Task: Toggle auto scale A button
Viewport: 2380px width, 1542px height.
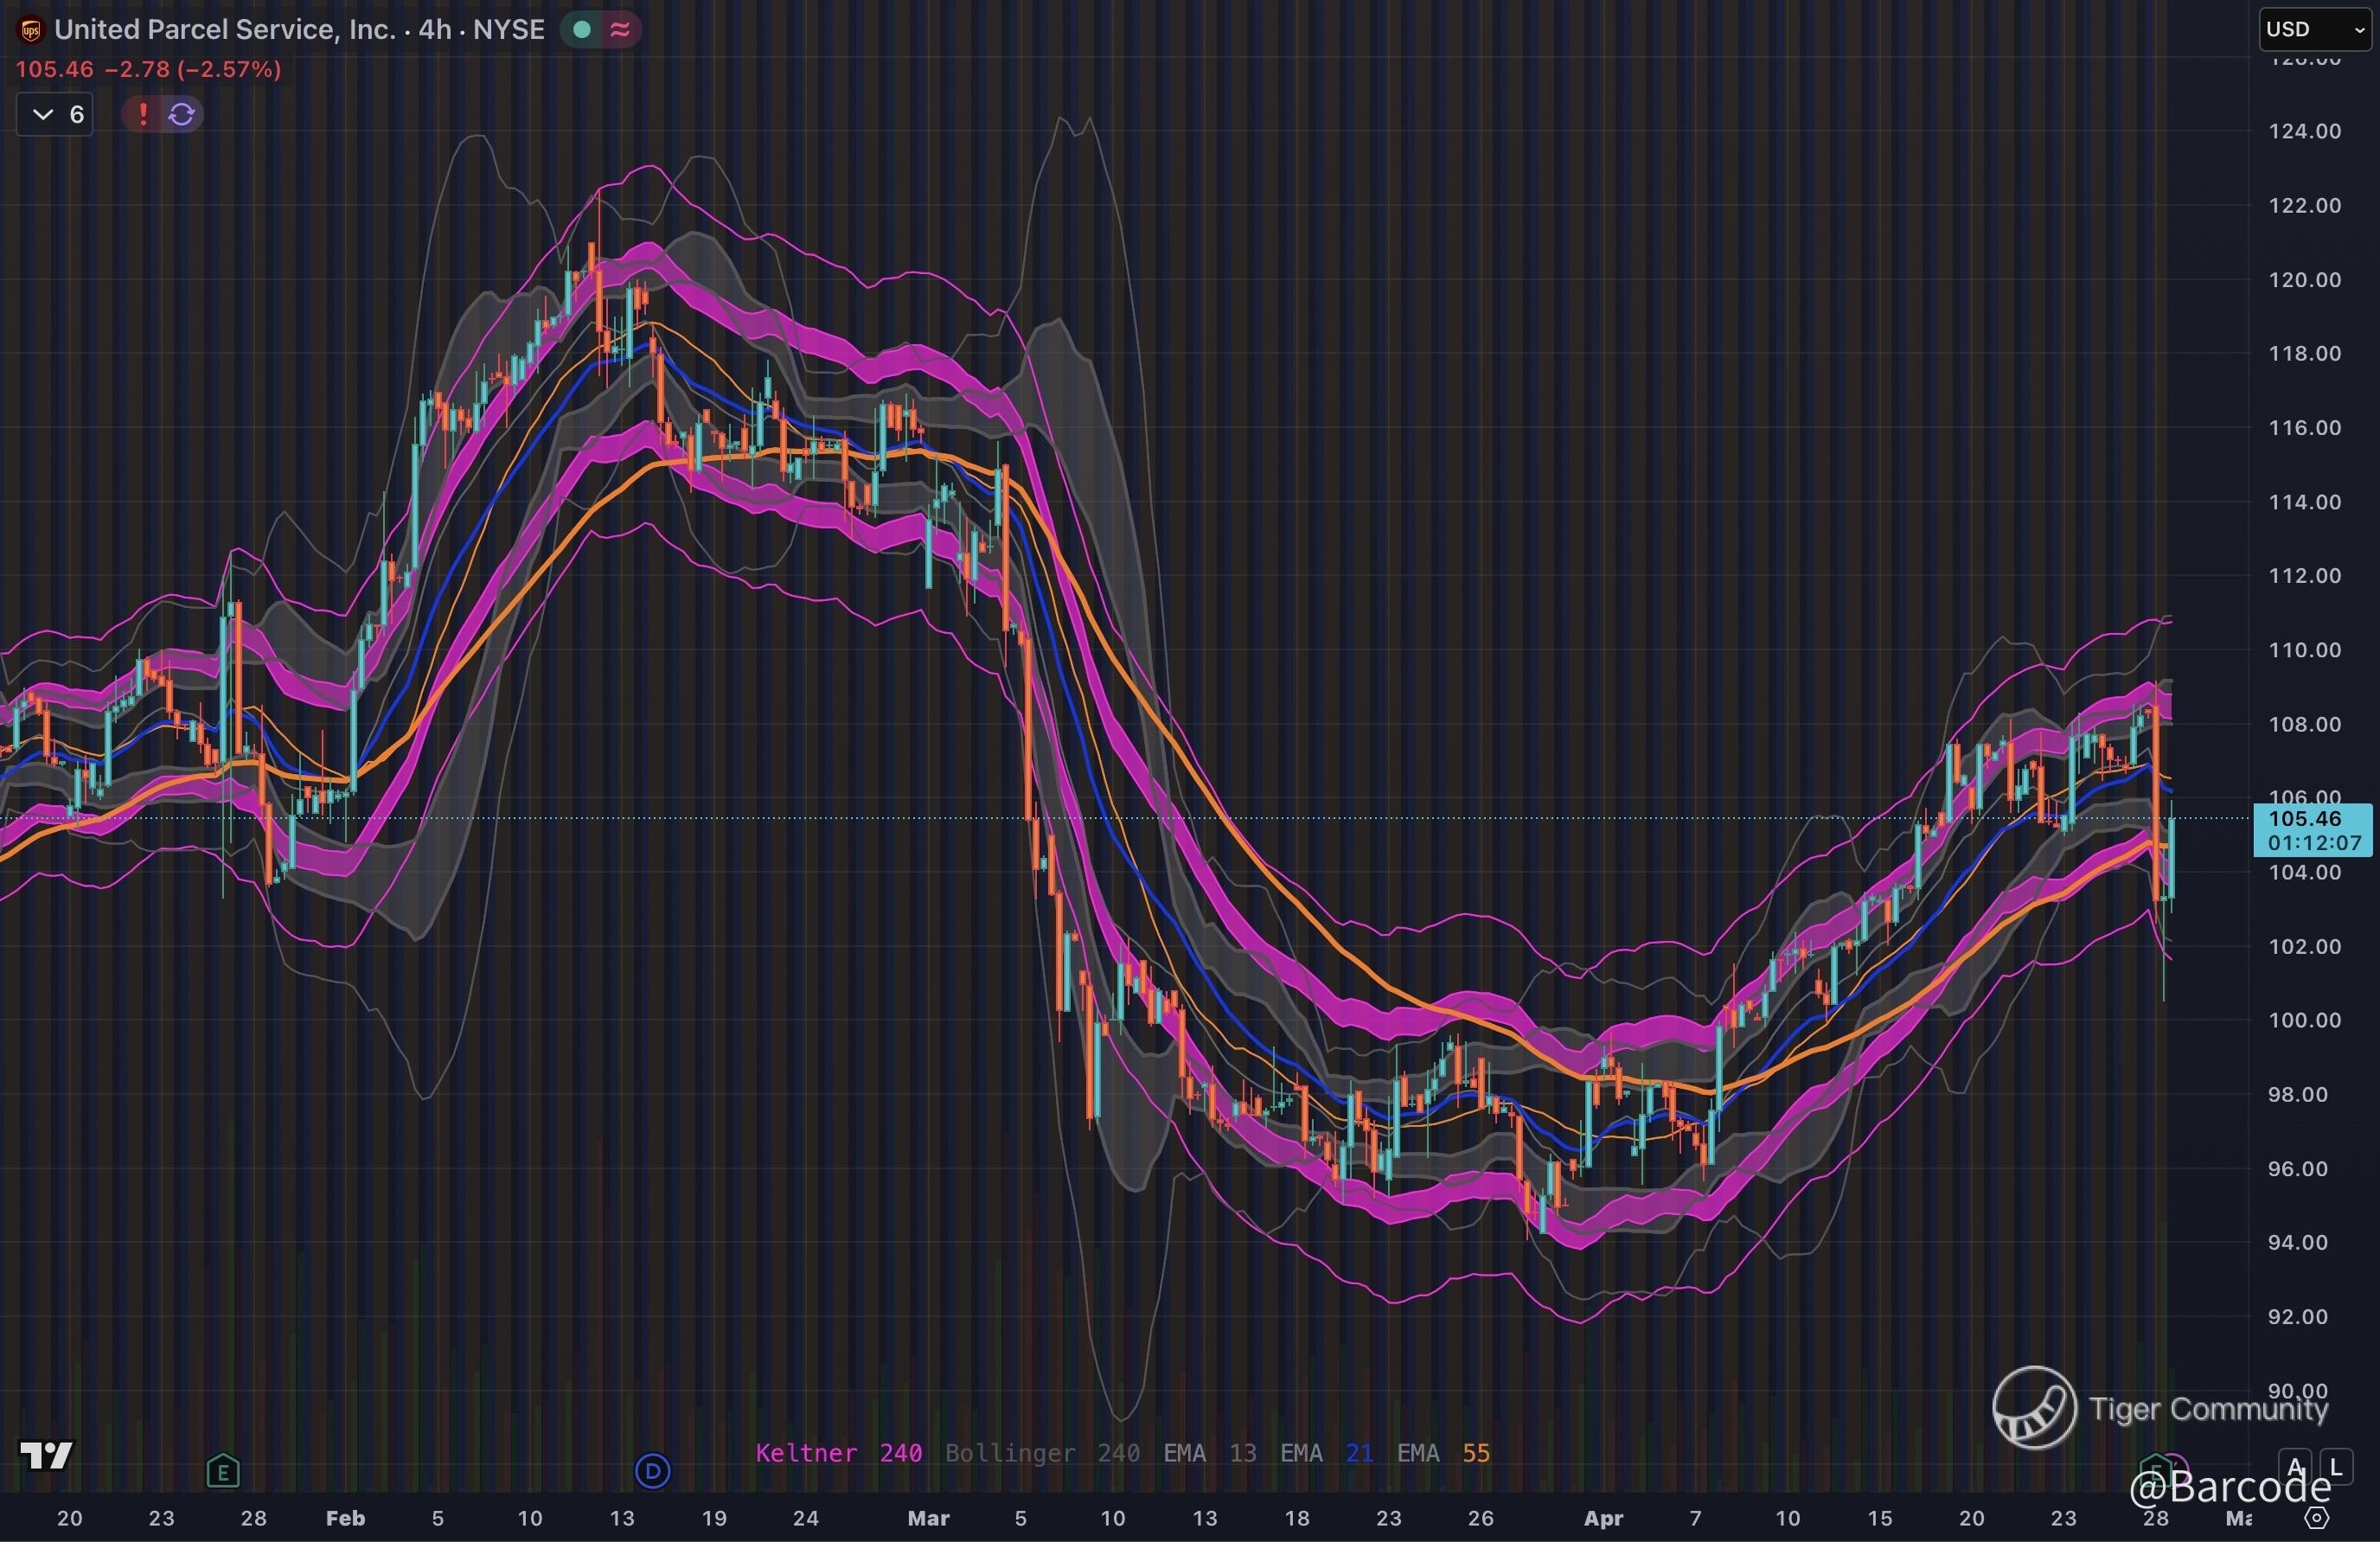Action: [x=2295, y=1467]
